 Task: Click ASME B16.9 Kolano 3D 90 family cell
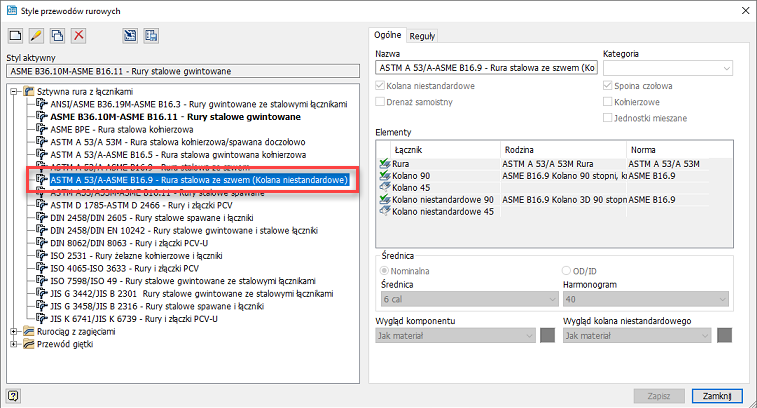pyautogui.click(x=564, y=199)
